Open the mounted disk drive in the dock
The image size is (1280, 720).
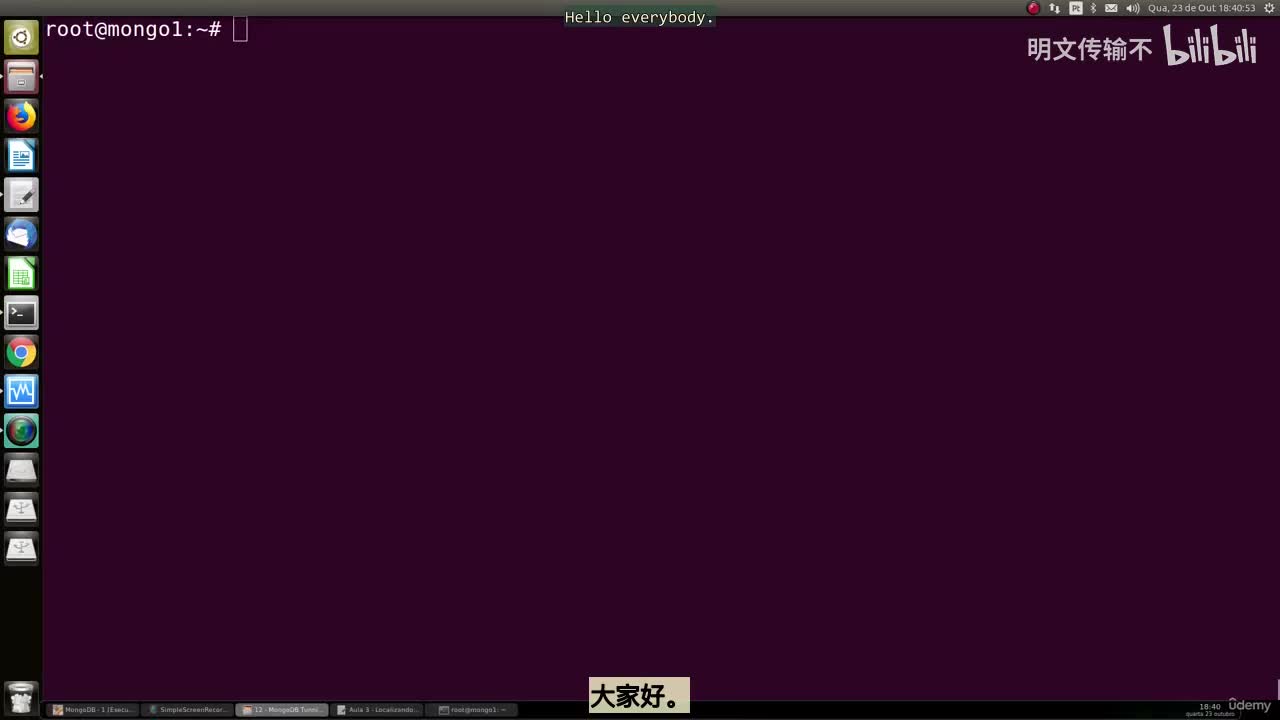(x=21, y=470)
